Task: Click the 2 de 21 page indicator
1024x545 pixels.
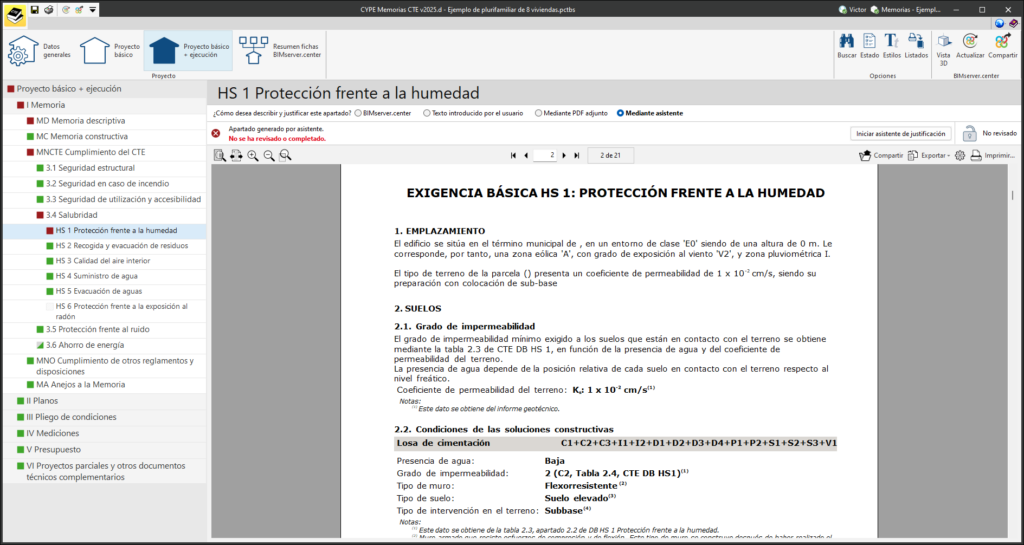Action: 610,155
